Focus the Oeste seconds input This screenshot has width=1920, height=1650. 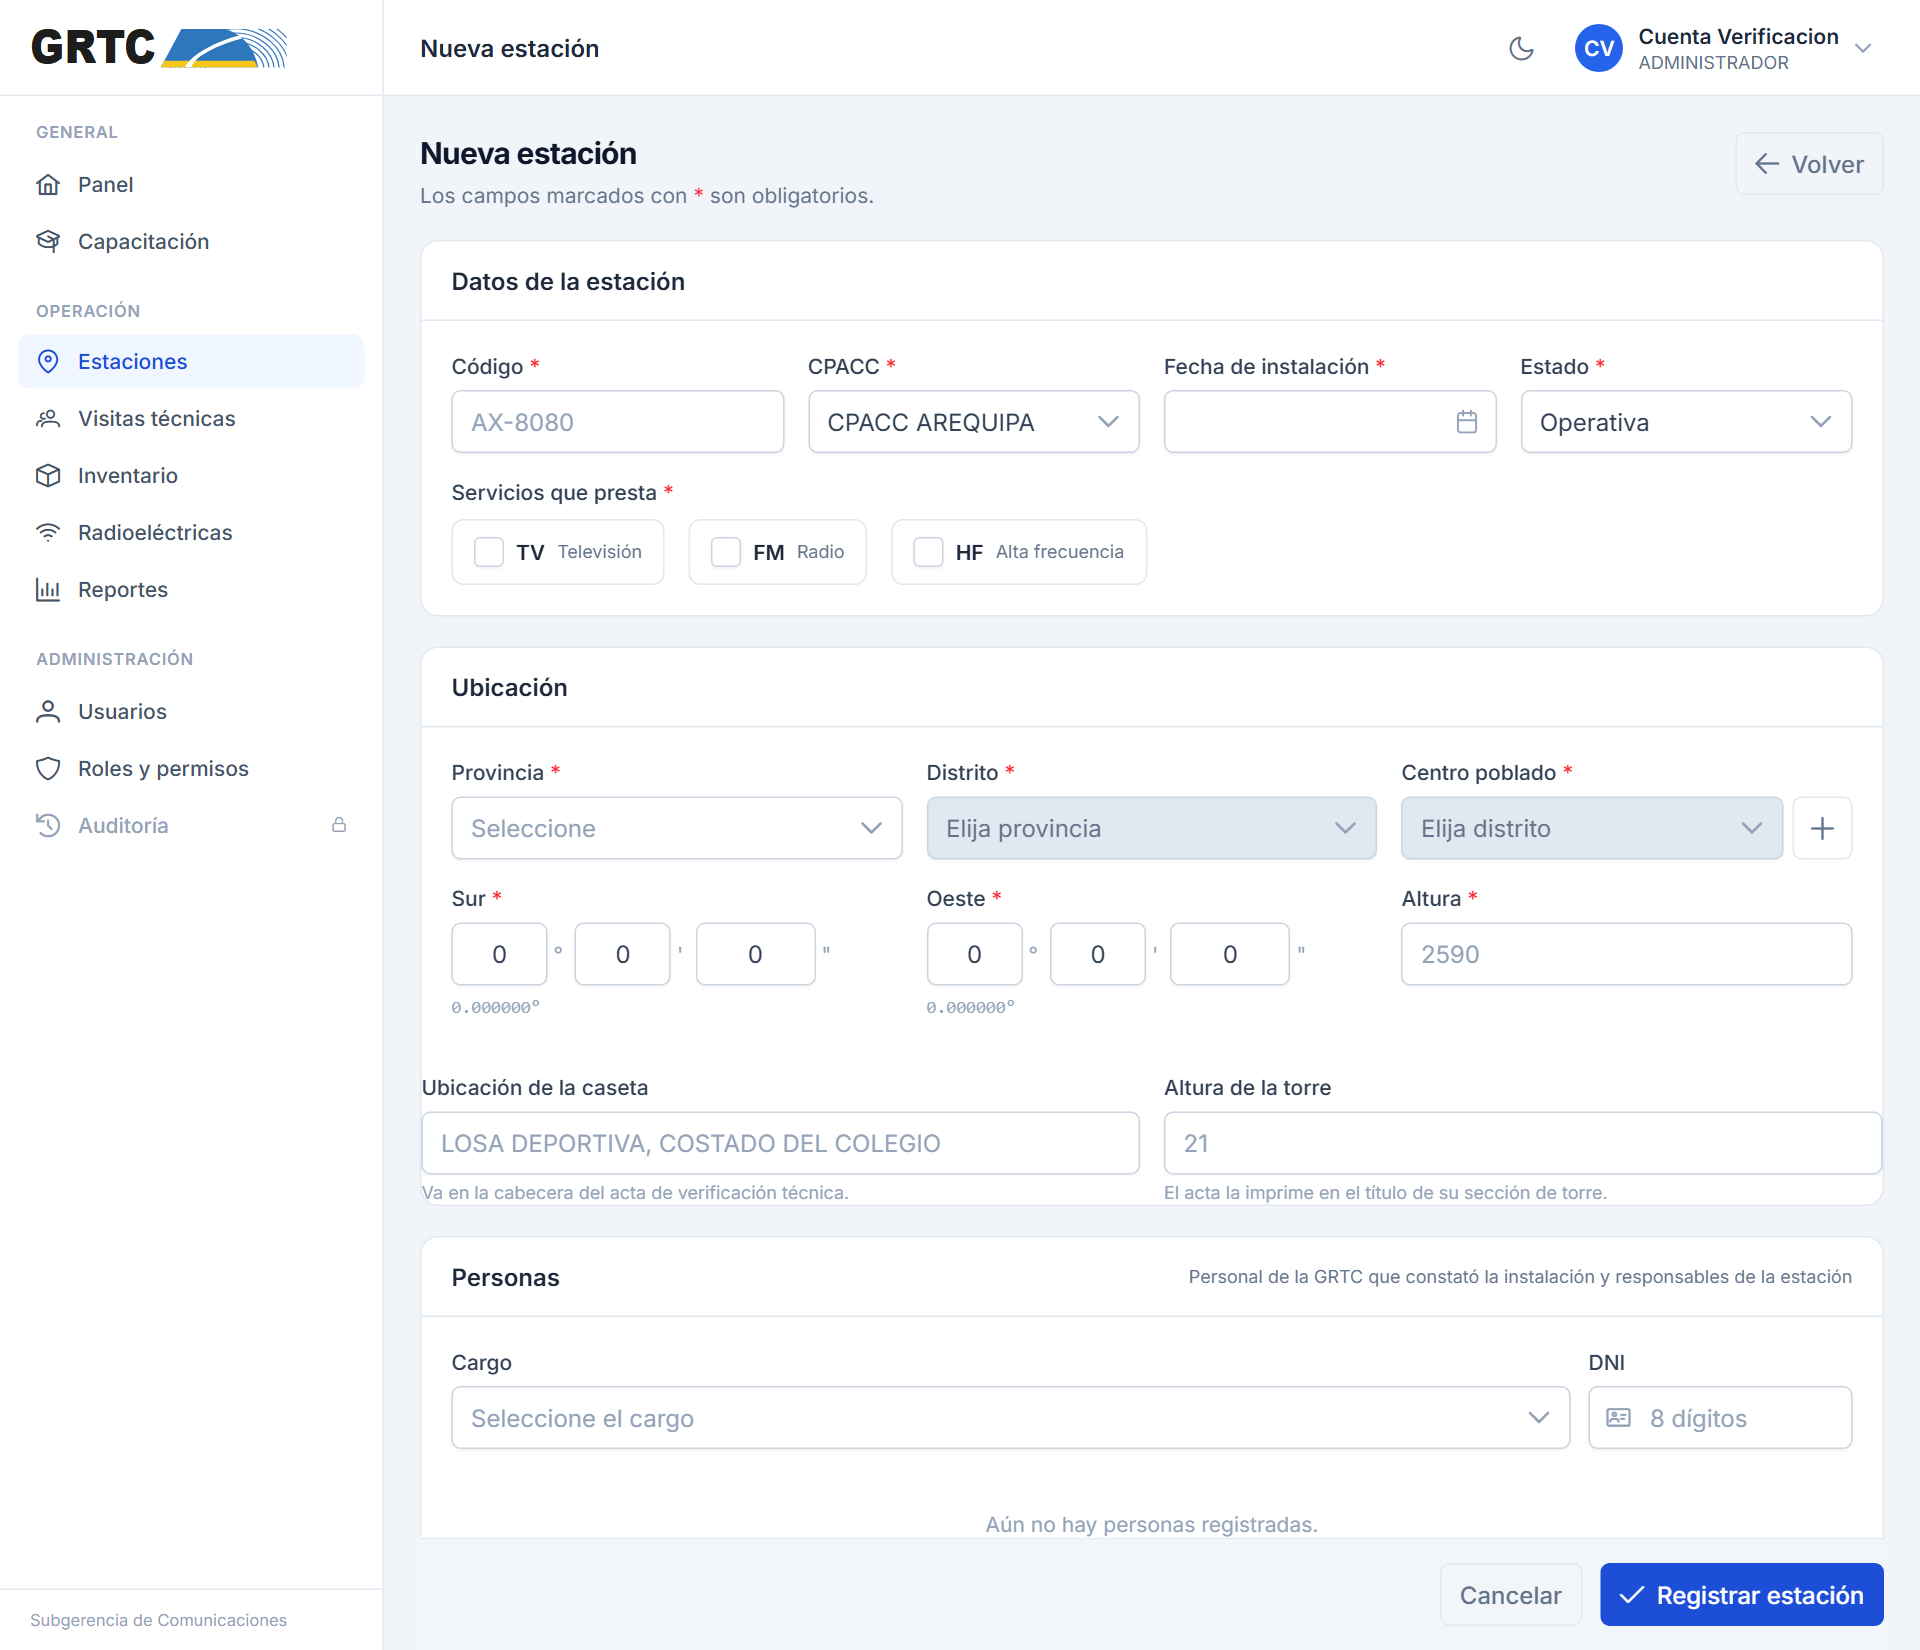1229,954
